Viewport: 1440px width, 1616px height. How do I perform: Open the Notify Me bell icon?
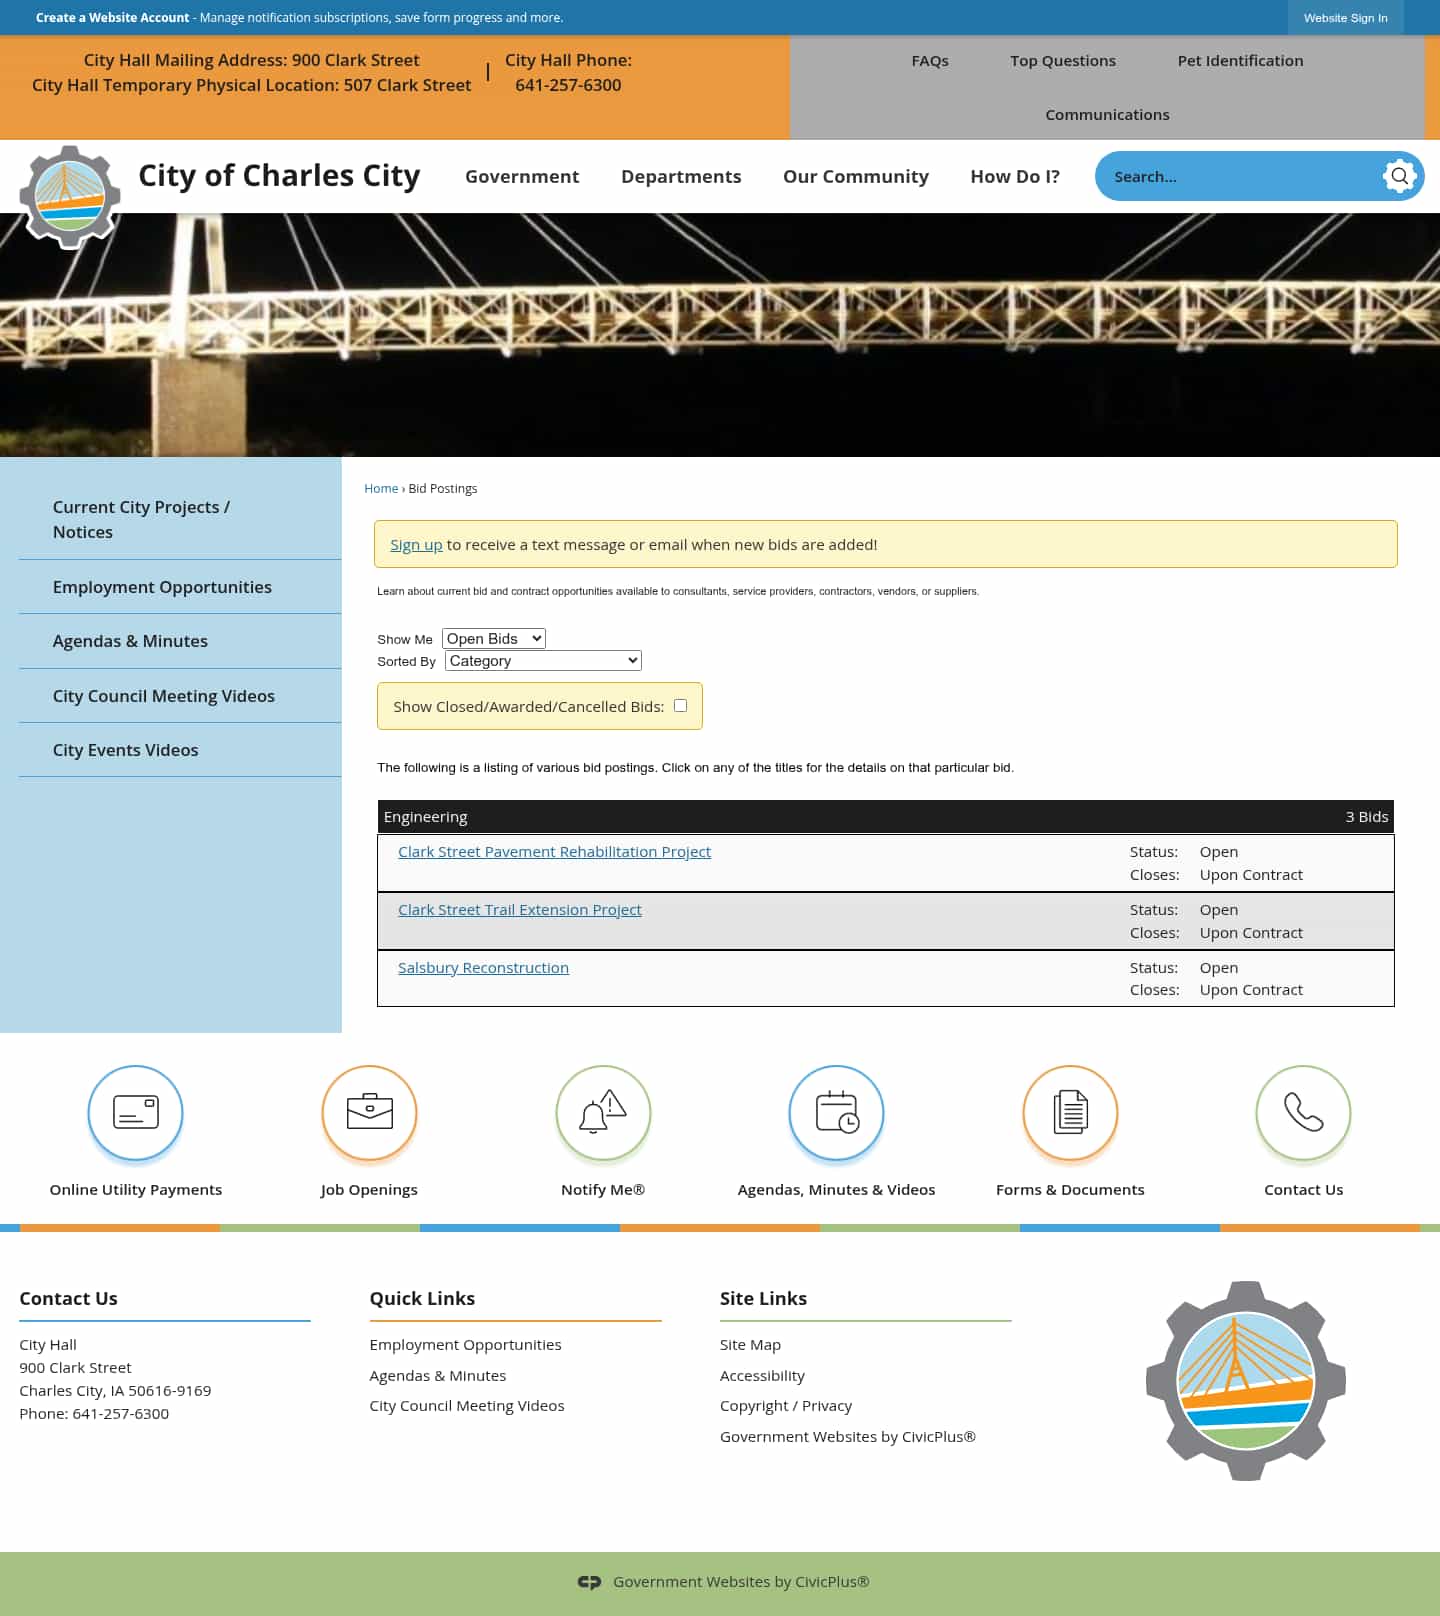[603, 1112]
